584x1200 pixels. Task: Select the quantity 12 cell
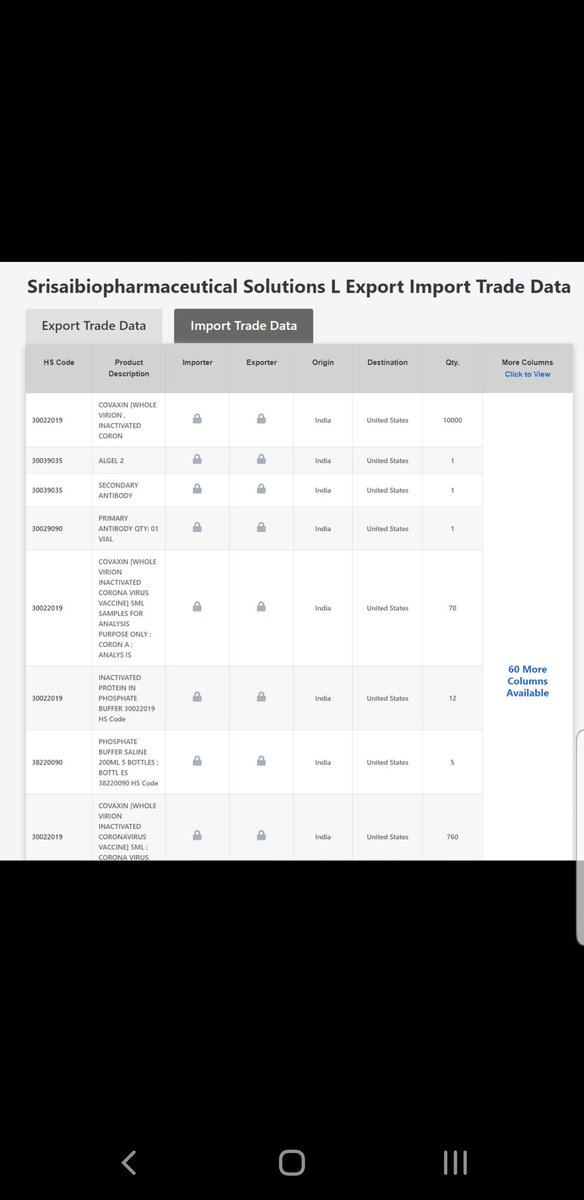click(452, 698)
